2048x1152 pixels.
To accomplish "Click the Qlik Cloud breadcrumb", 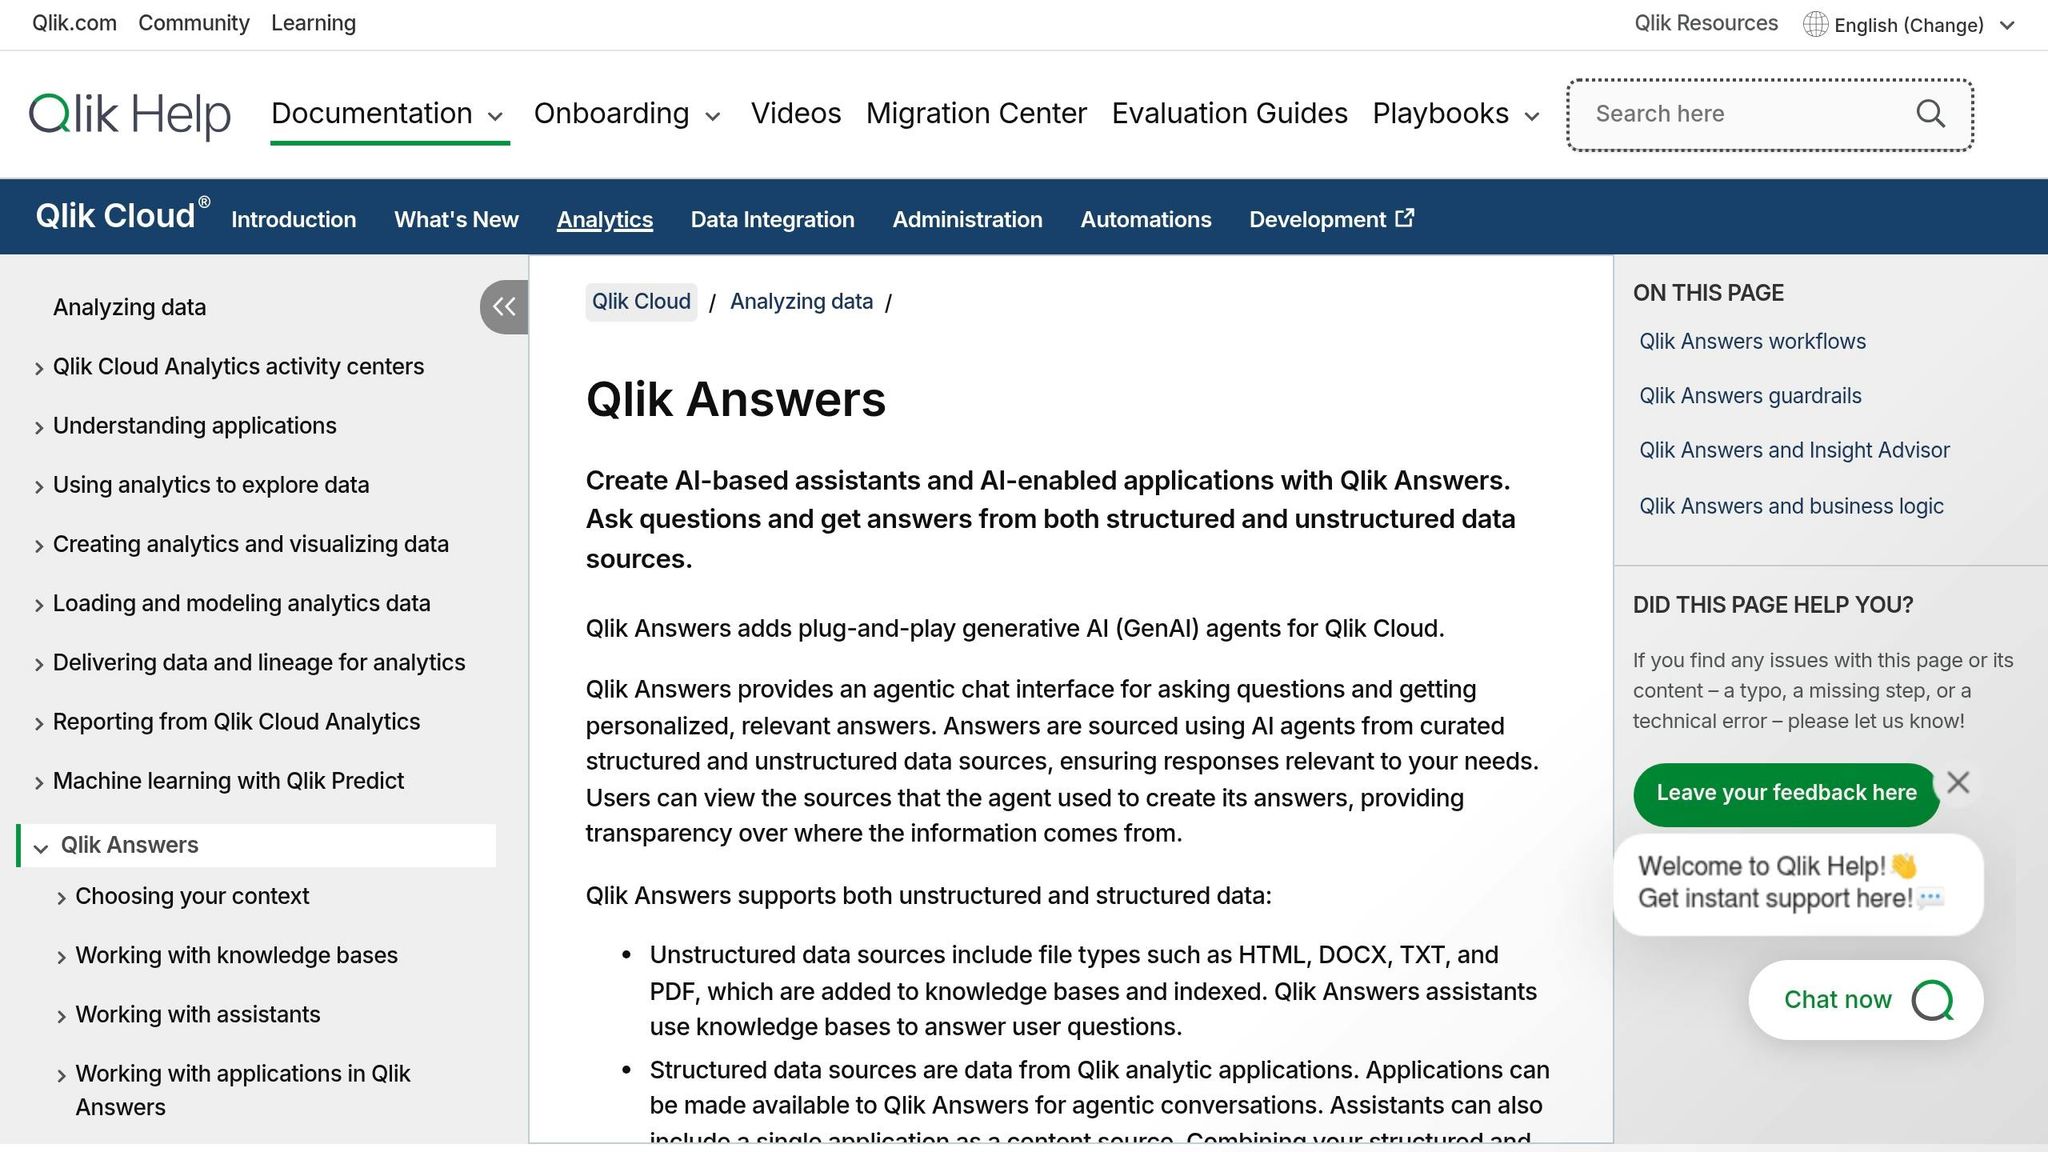I will pyautogui.click(x=641, y=301).
